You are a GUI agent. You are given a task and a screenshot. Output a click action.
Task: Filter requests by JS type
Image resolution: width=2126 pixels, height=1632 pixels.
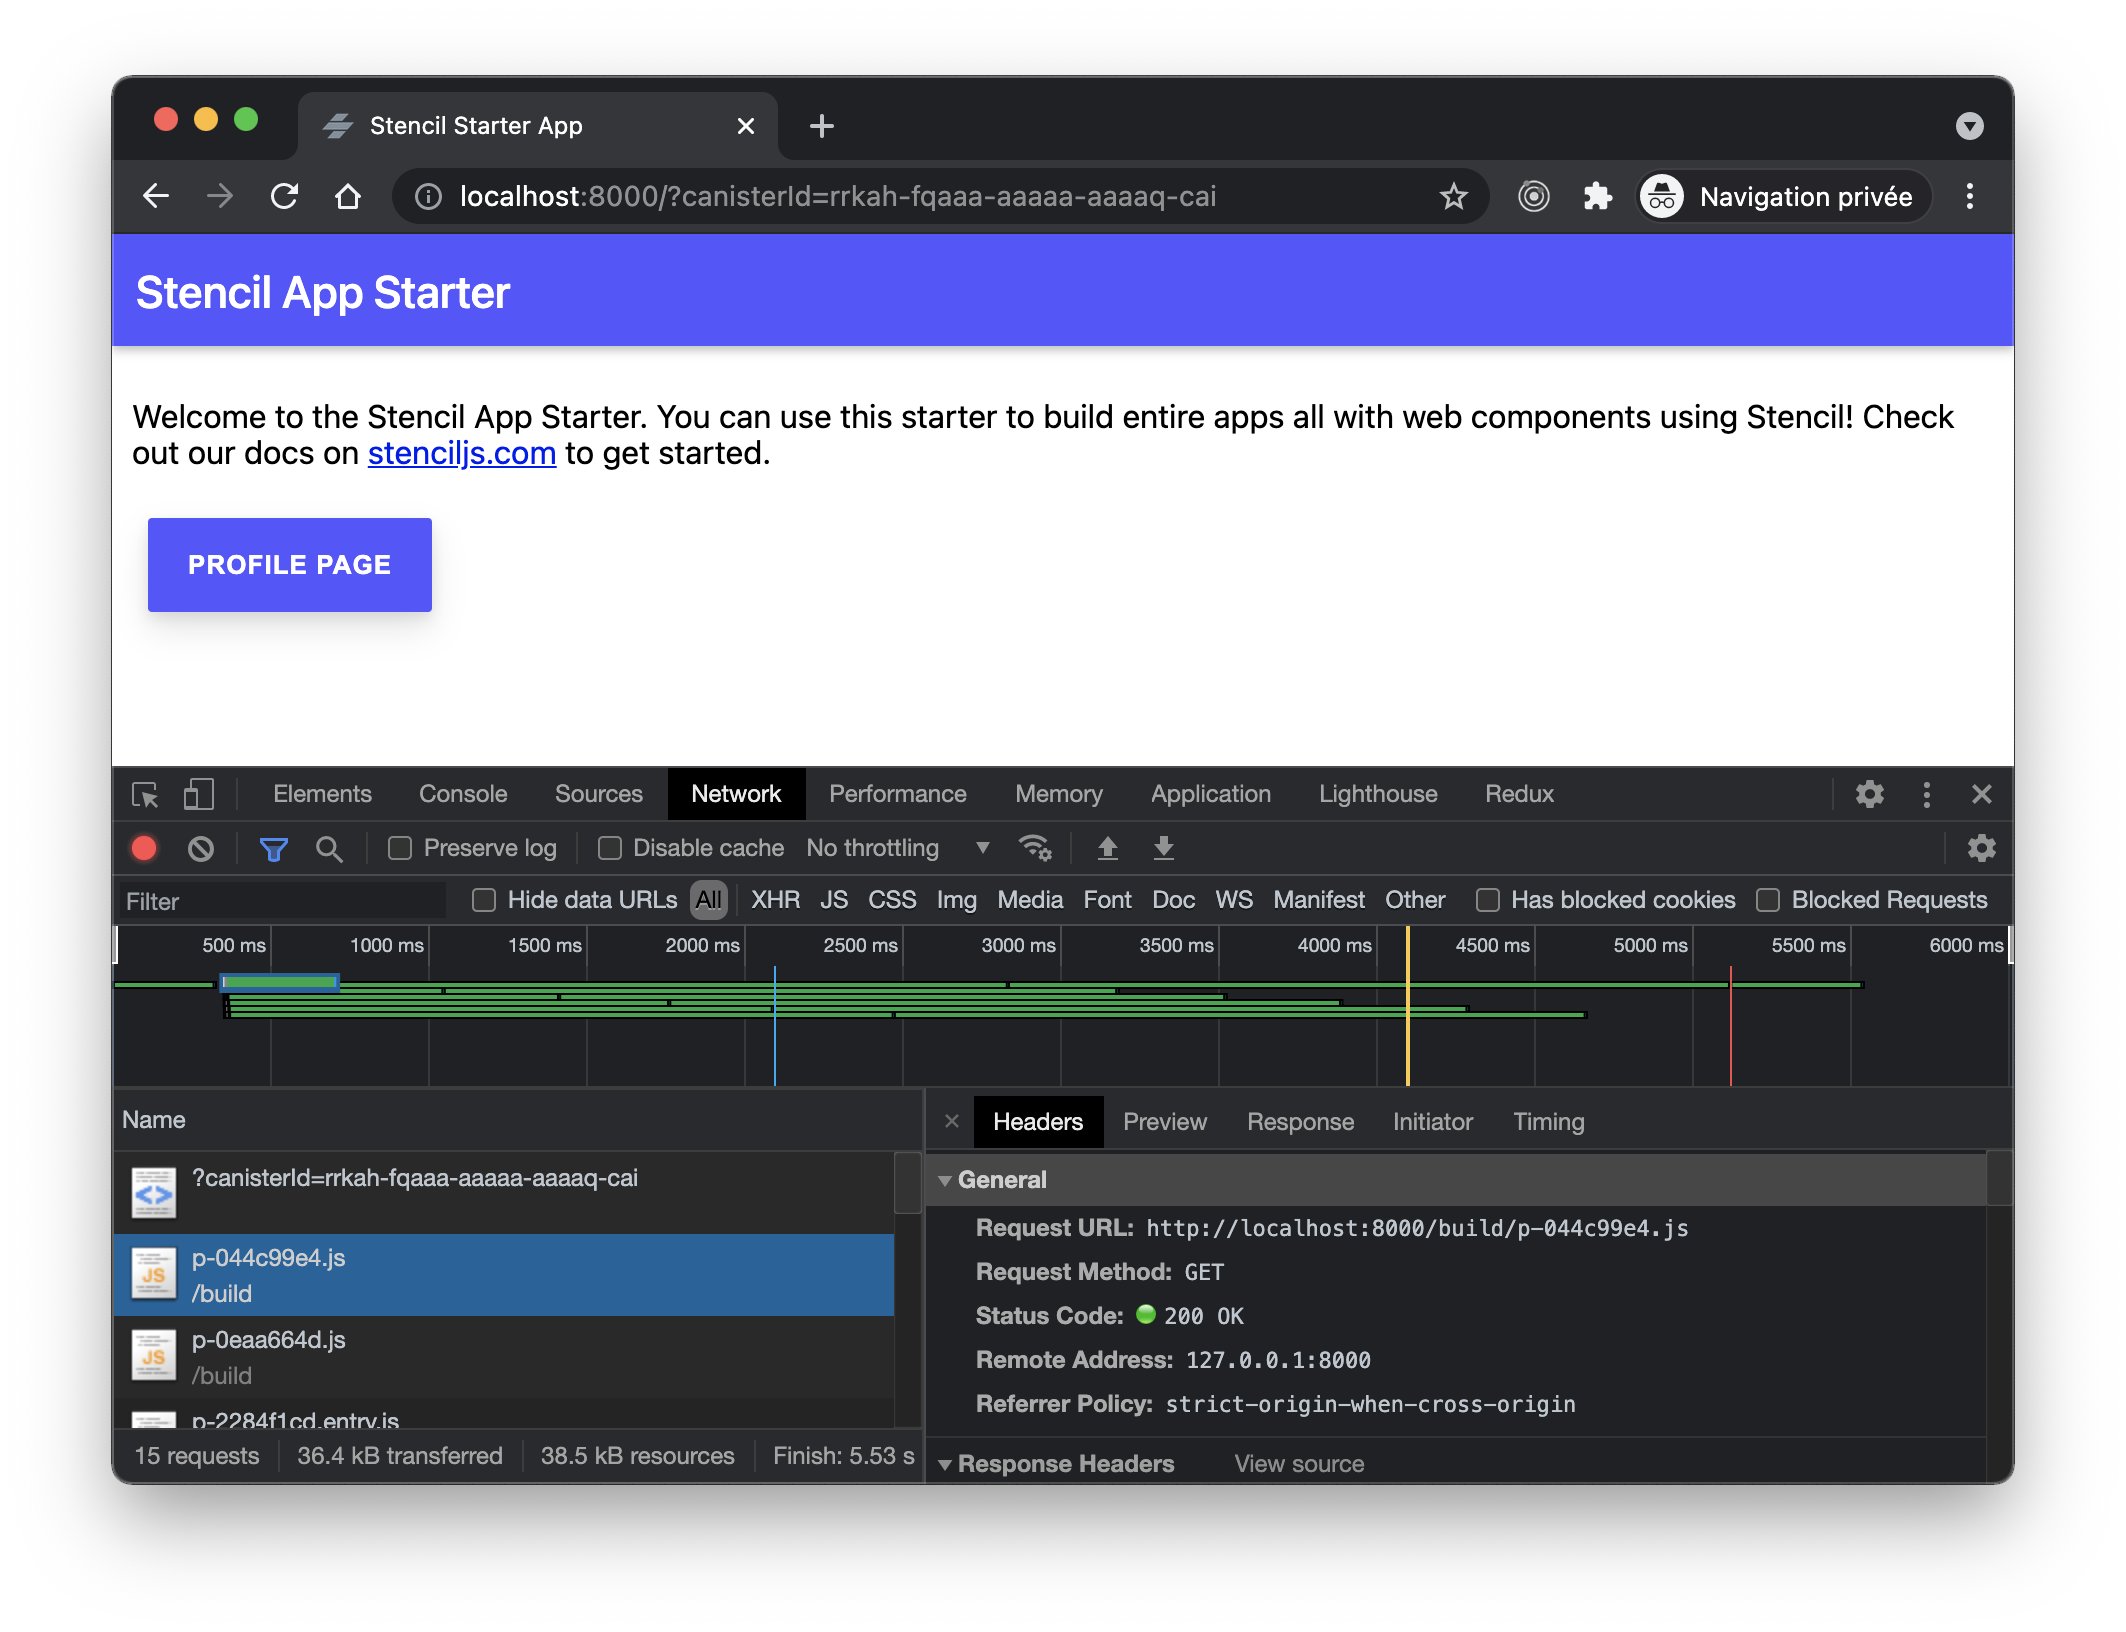[x=834, y=900]
